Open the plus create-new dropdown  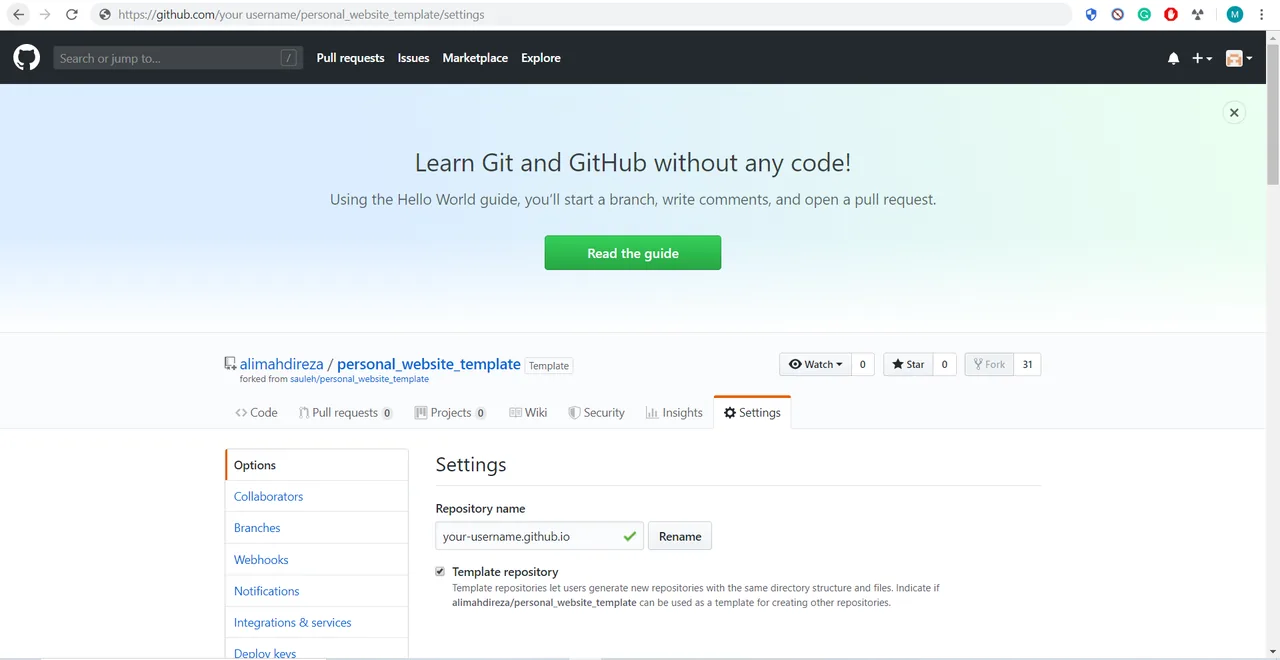click(1202, 59)
